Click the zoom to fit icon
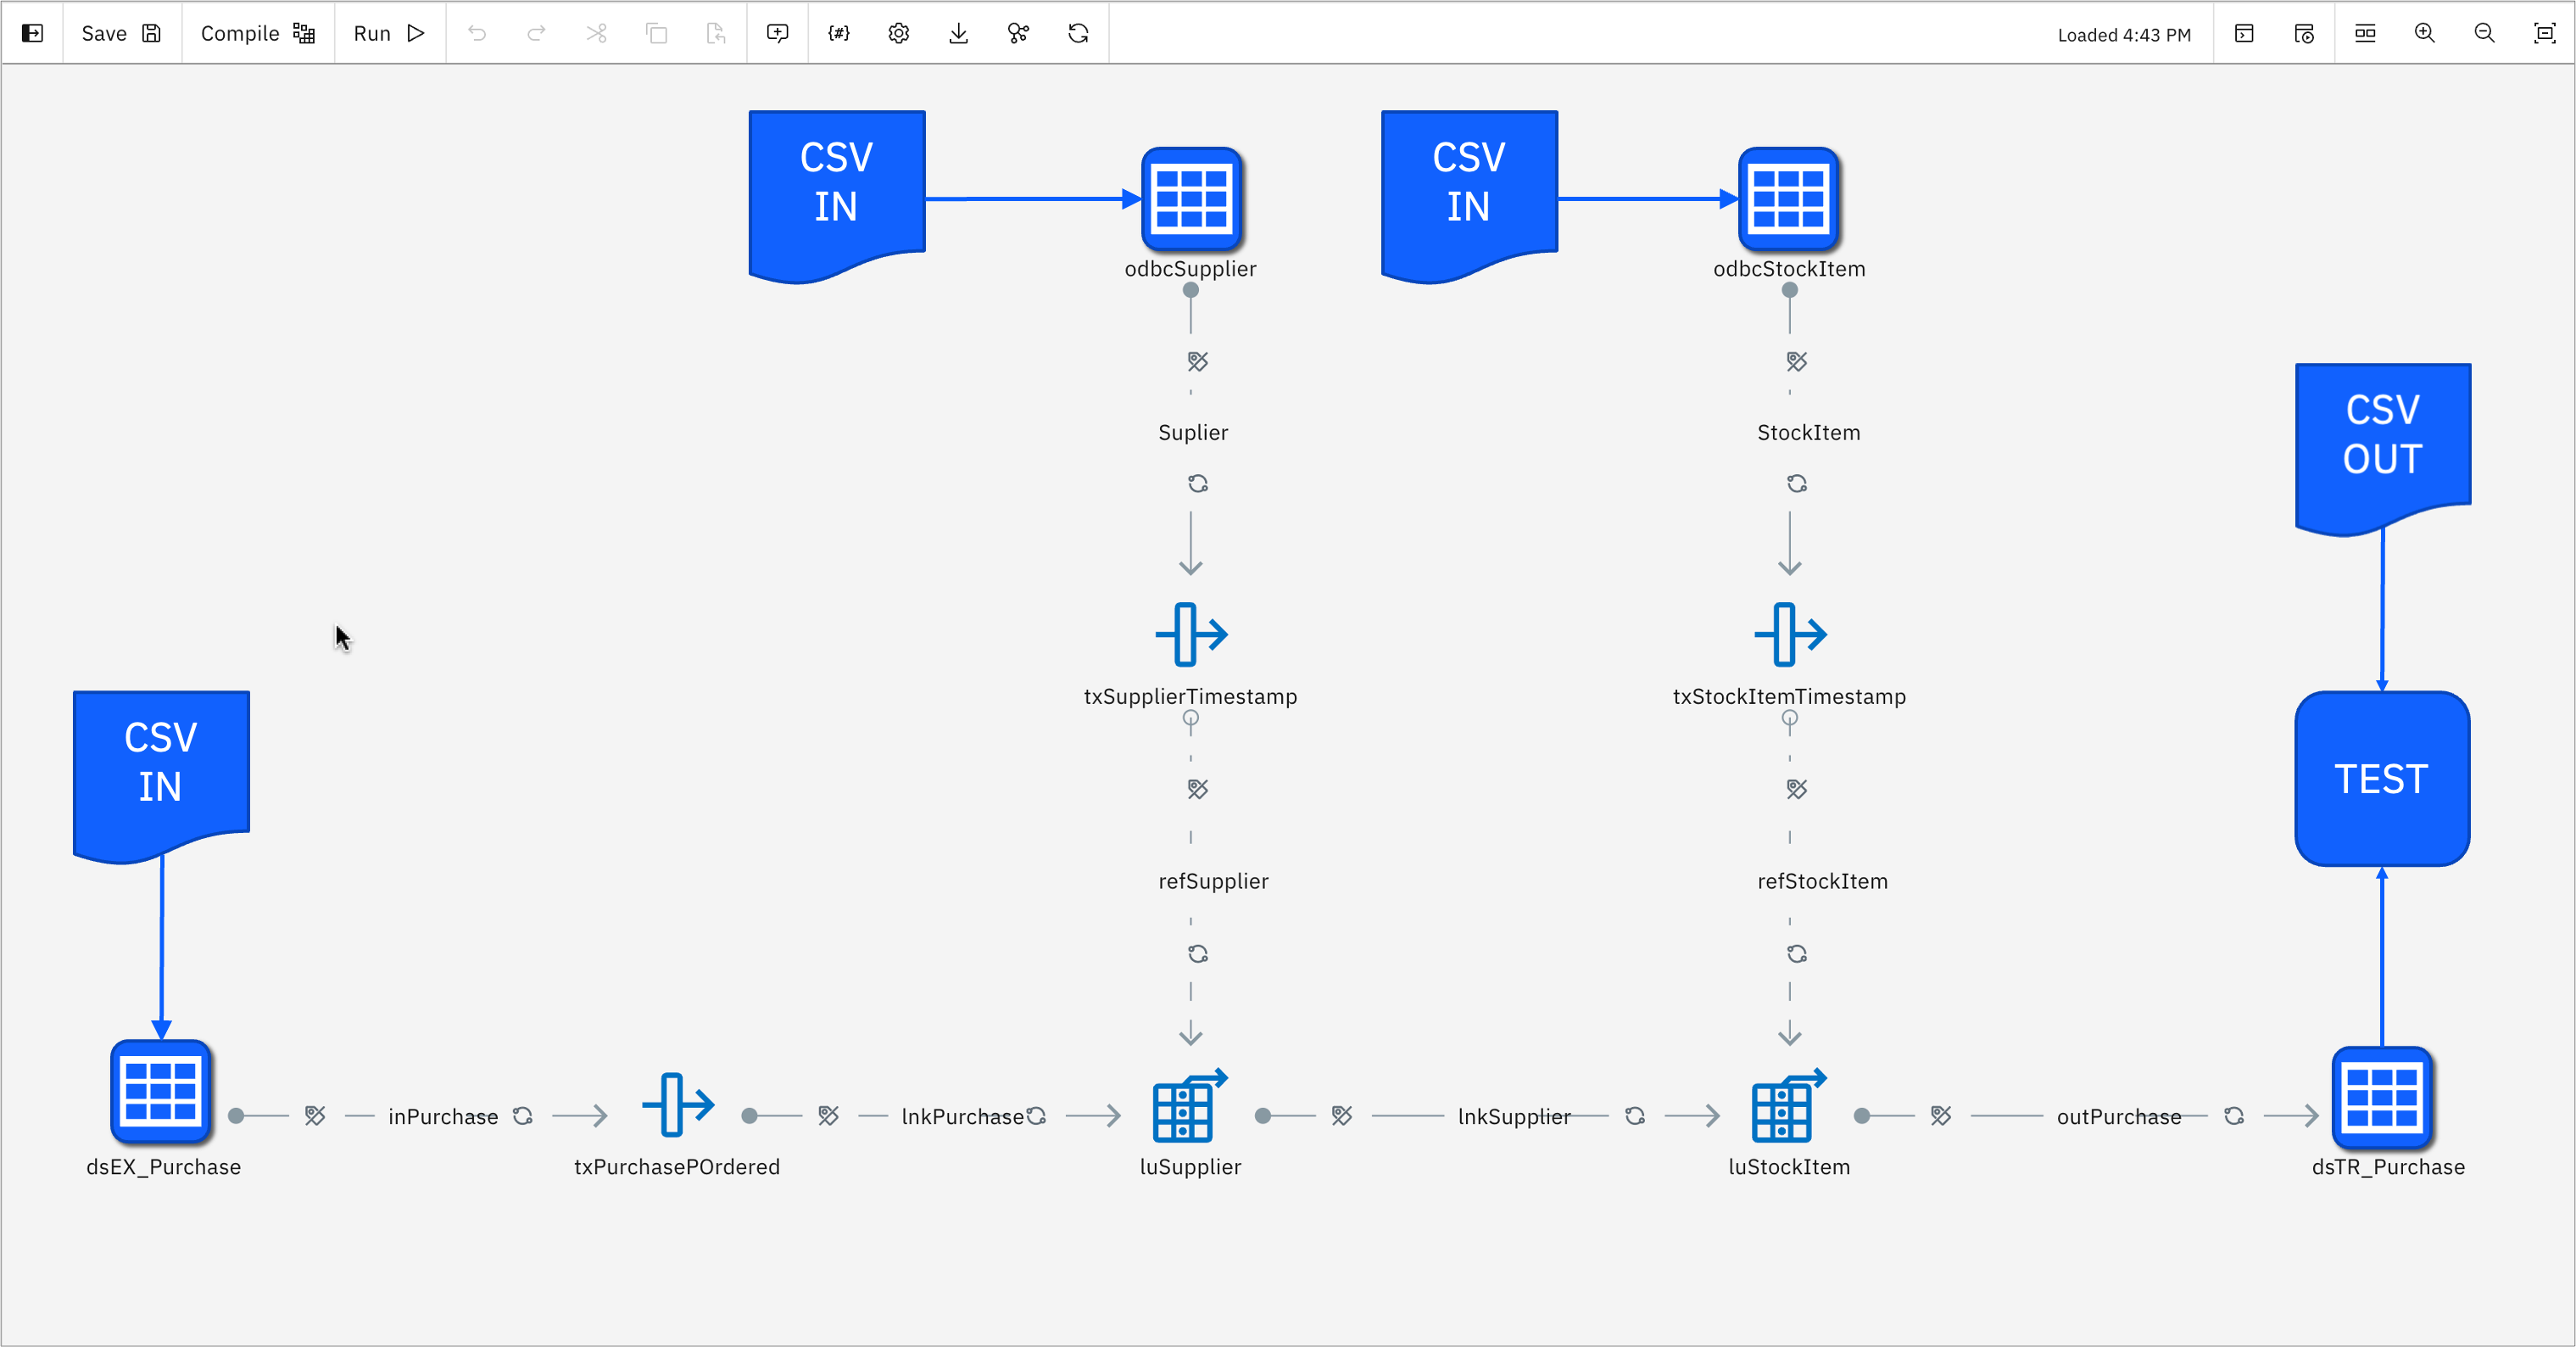 pos(2545,33)
